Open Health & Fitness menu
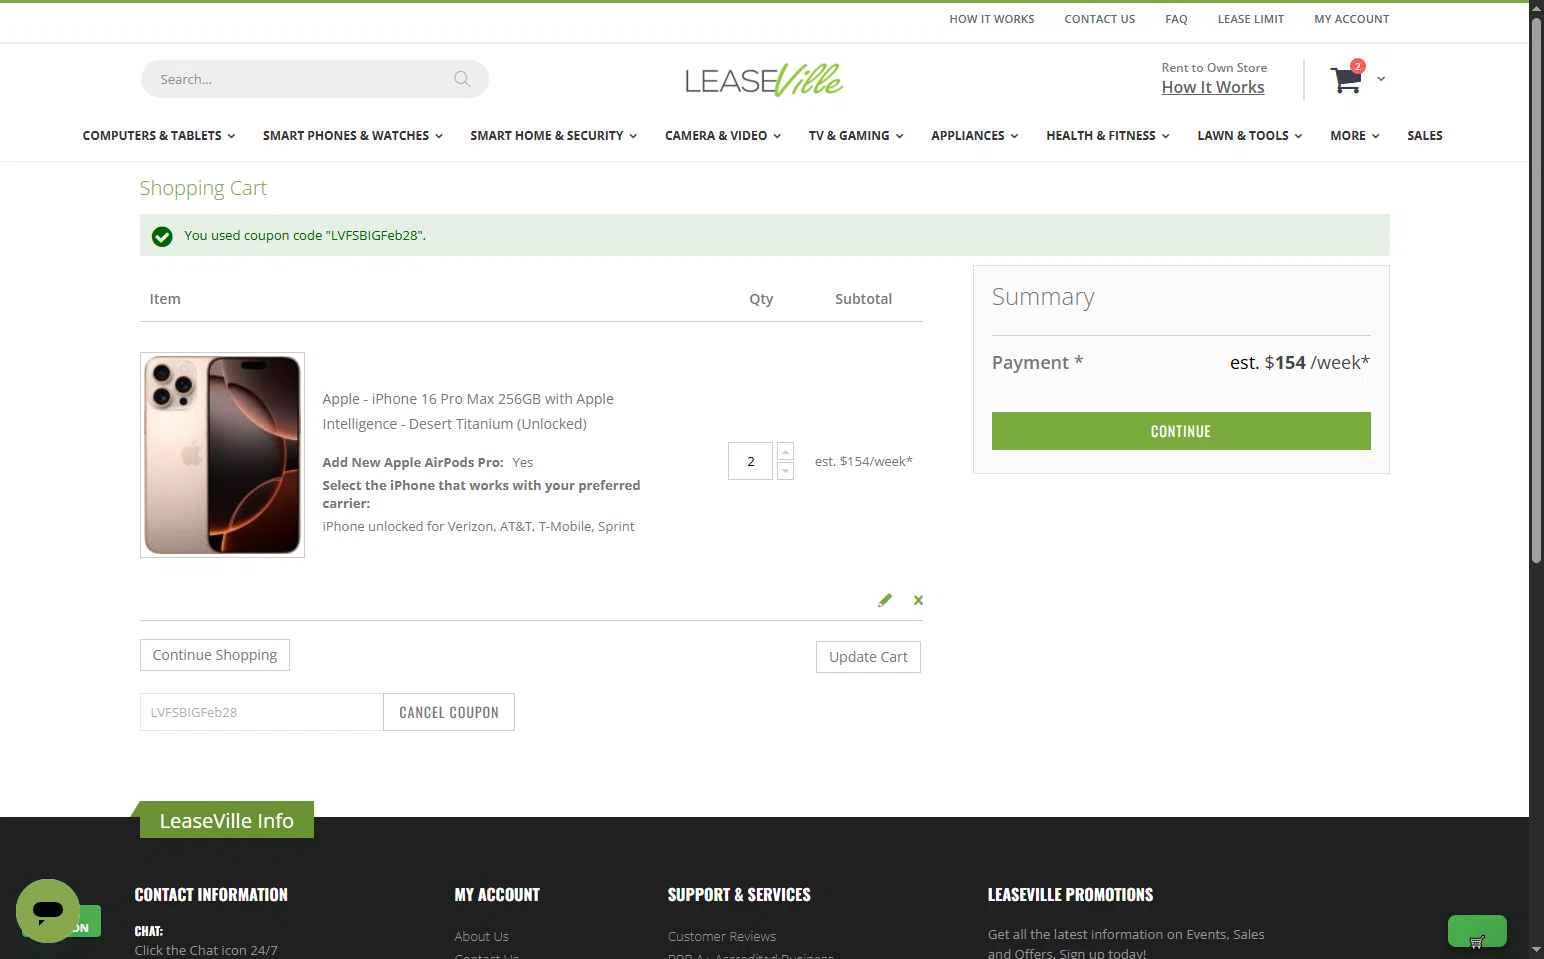Image resolution: width=1544 pixels, height=959 pixels. 1107,136
